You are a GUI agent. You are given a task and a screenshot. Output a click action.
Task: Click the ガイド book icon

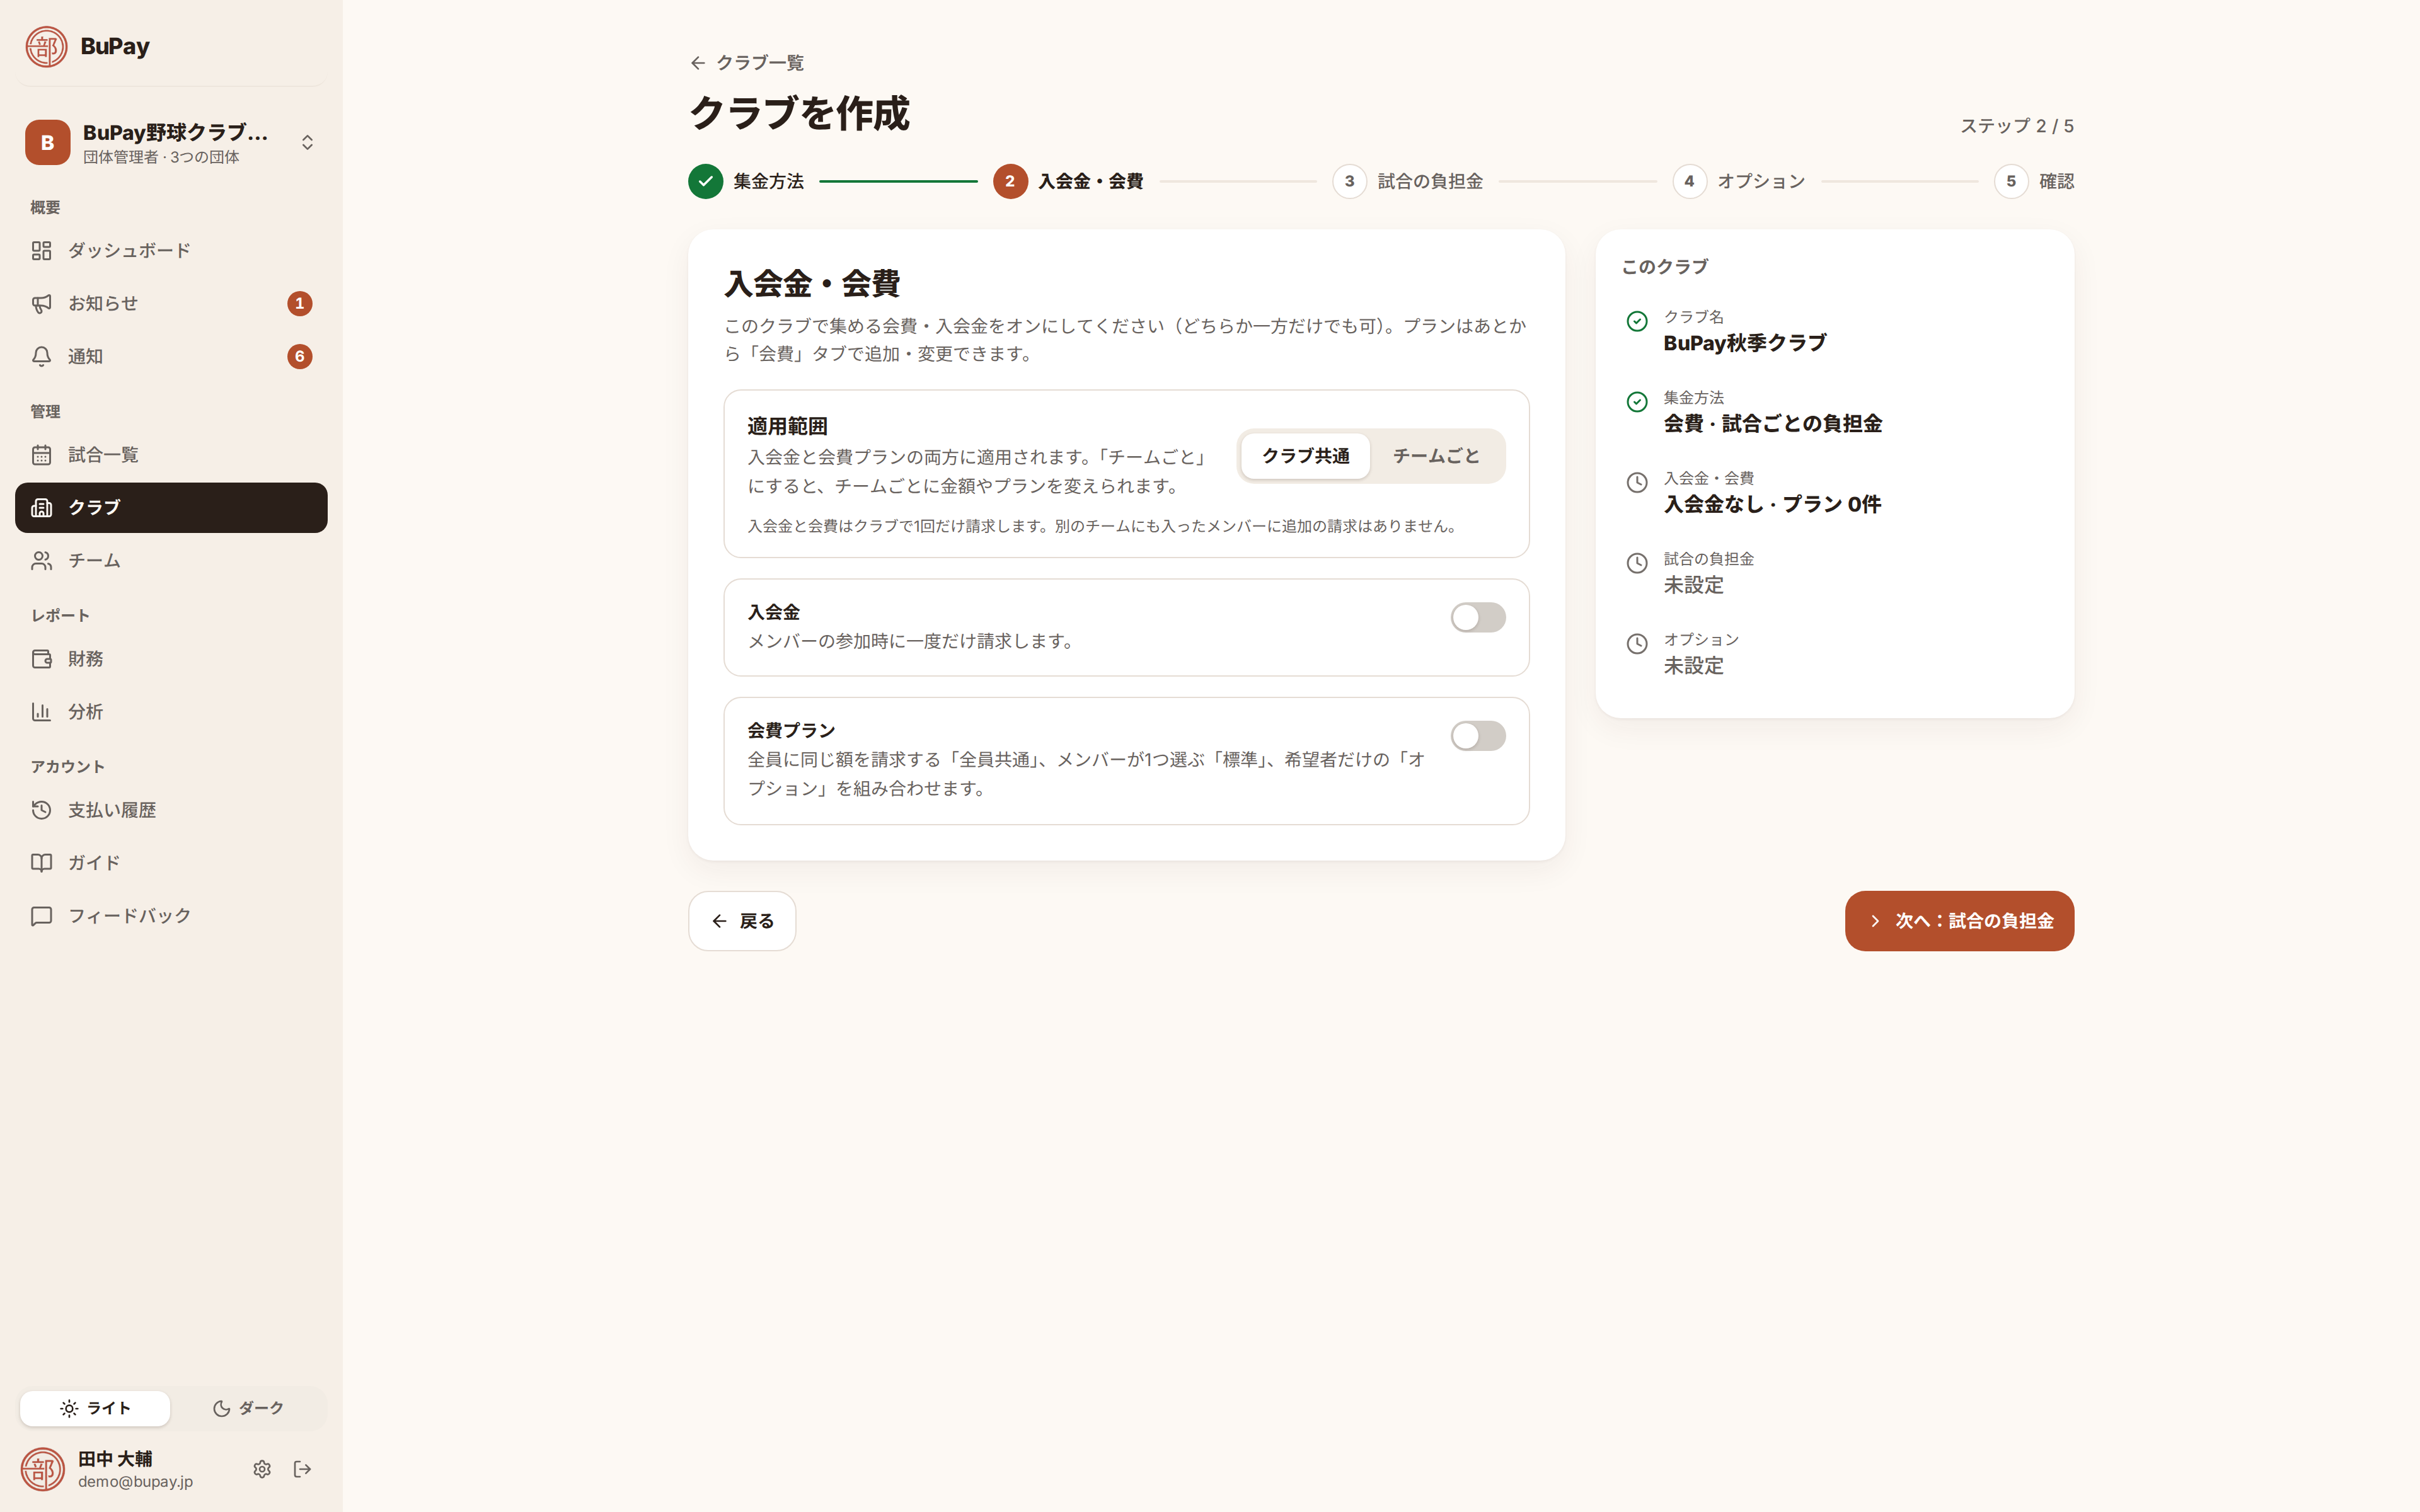pos(41,863)
